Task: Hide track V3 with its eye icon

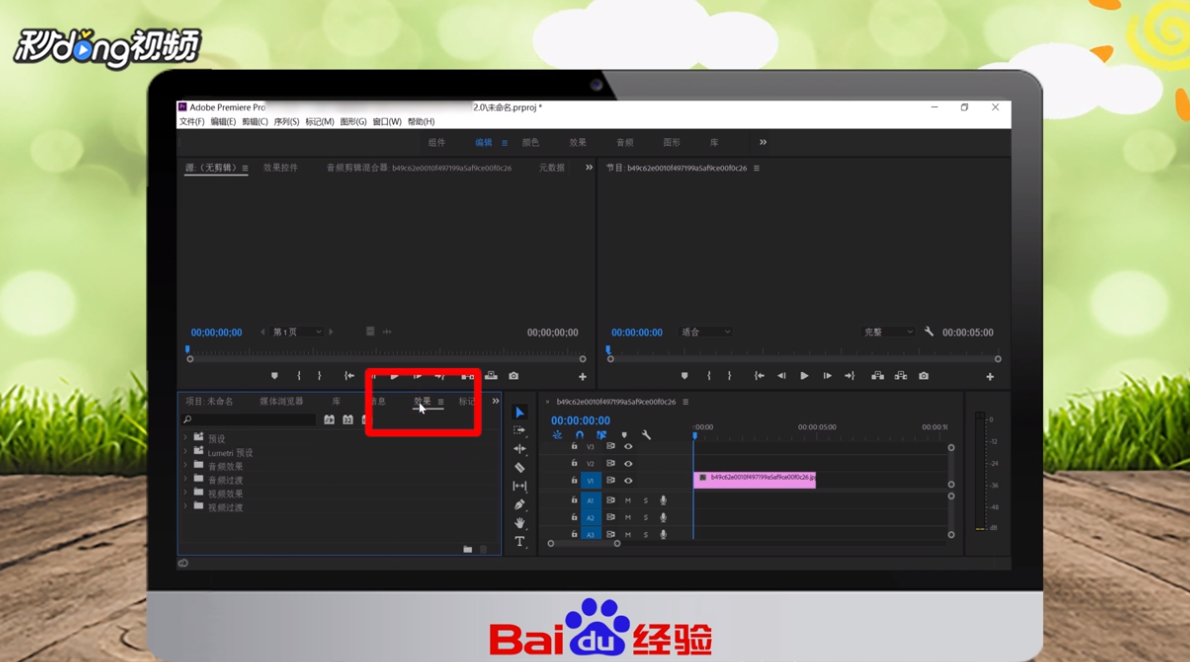Action: [628, 446]
